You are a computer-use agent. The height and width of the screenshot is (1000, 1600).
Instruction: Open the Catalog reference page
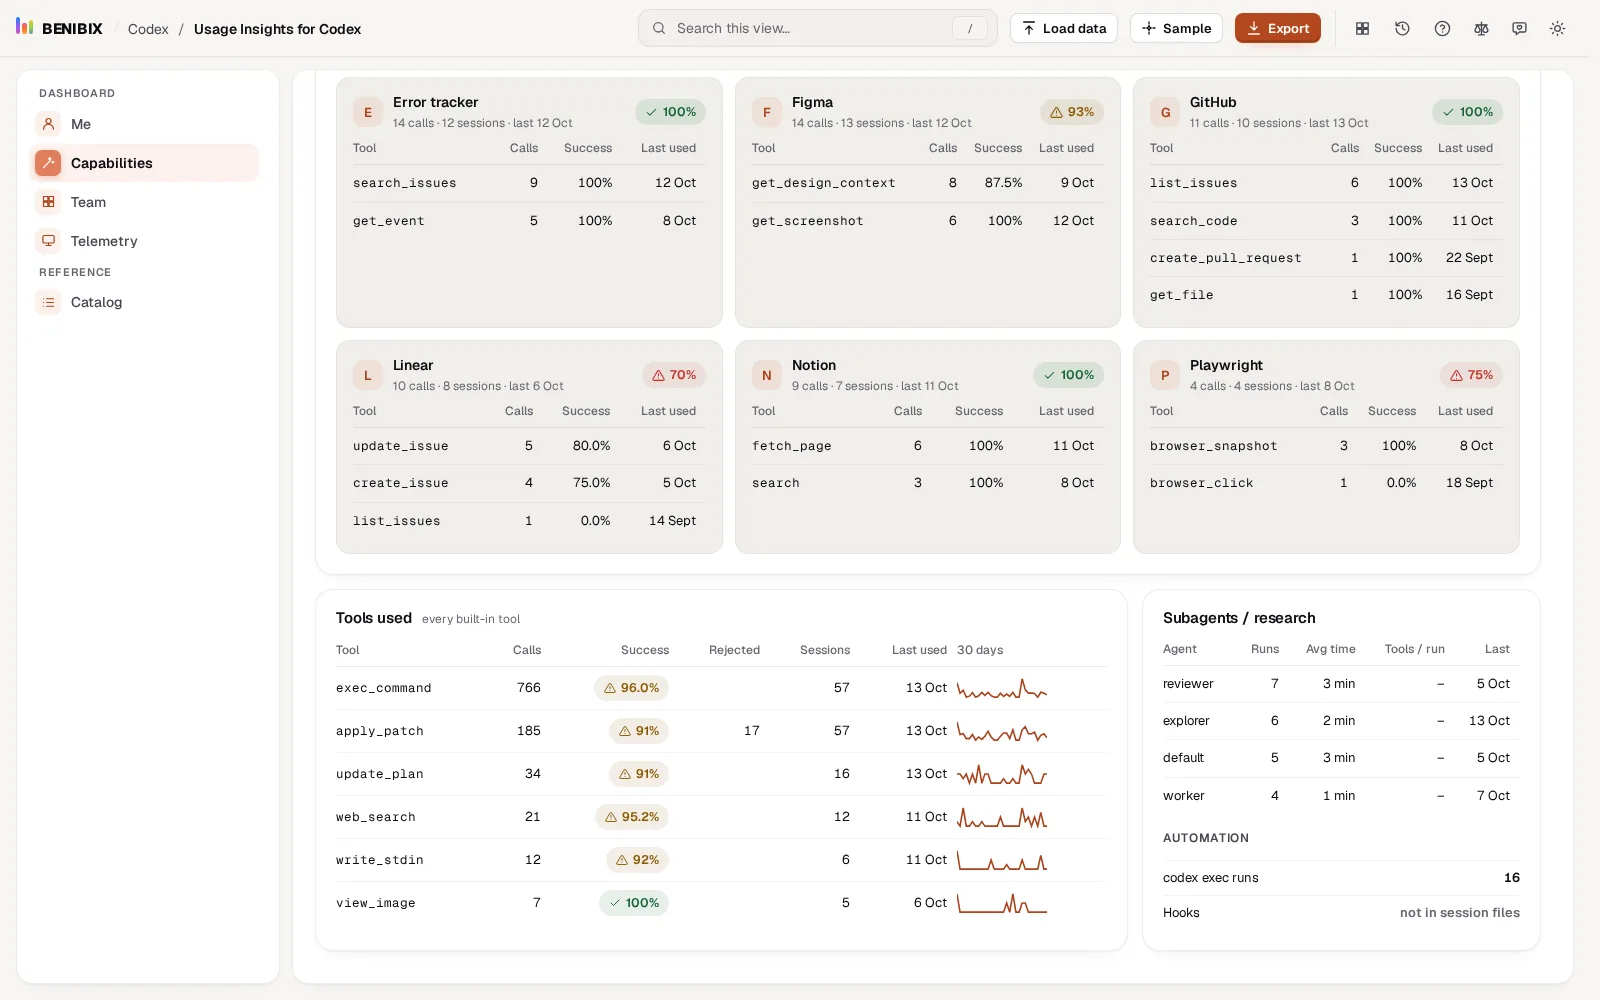pos(144,302)
